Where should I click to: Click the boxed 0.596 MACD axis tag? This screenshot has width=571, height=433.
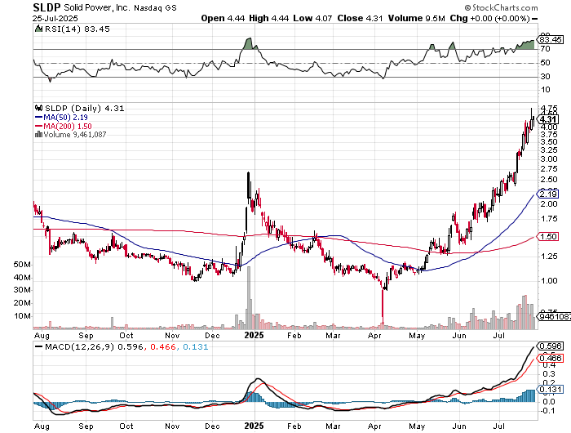[x=551, y=346]
